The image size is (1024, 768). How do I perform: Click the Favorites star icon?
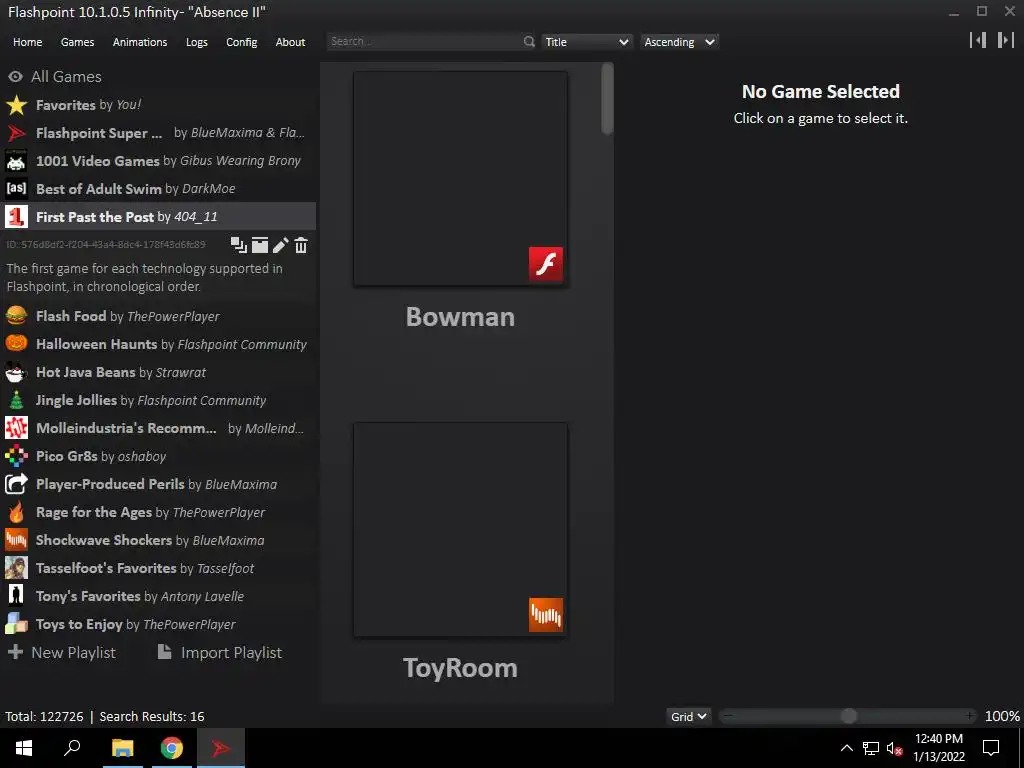coord(16,104)
